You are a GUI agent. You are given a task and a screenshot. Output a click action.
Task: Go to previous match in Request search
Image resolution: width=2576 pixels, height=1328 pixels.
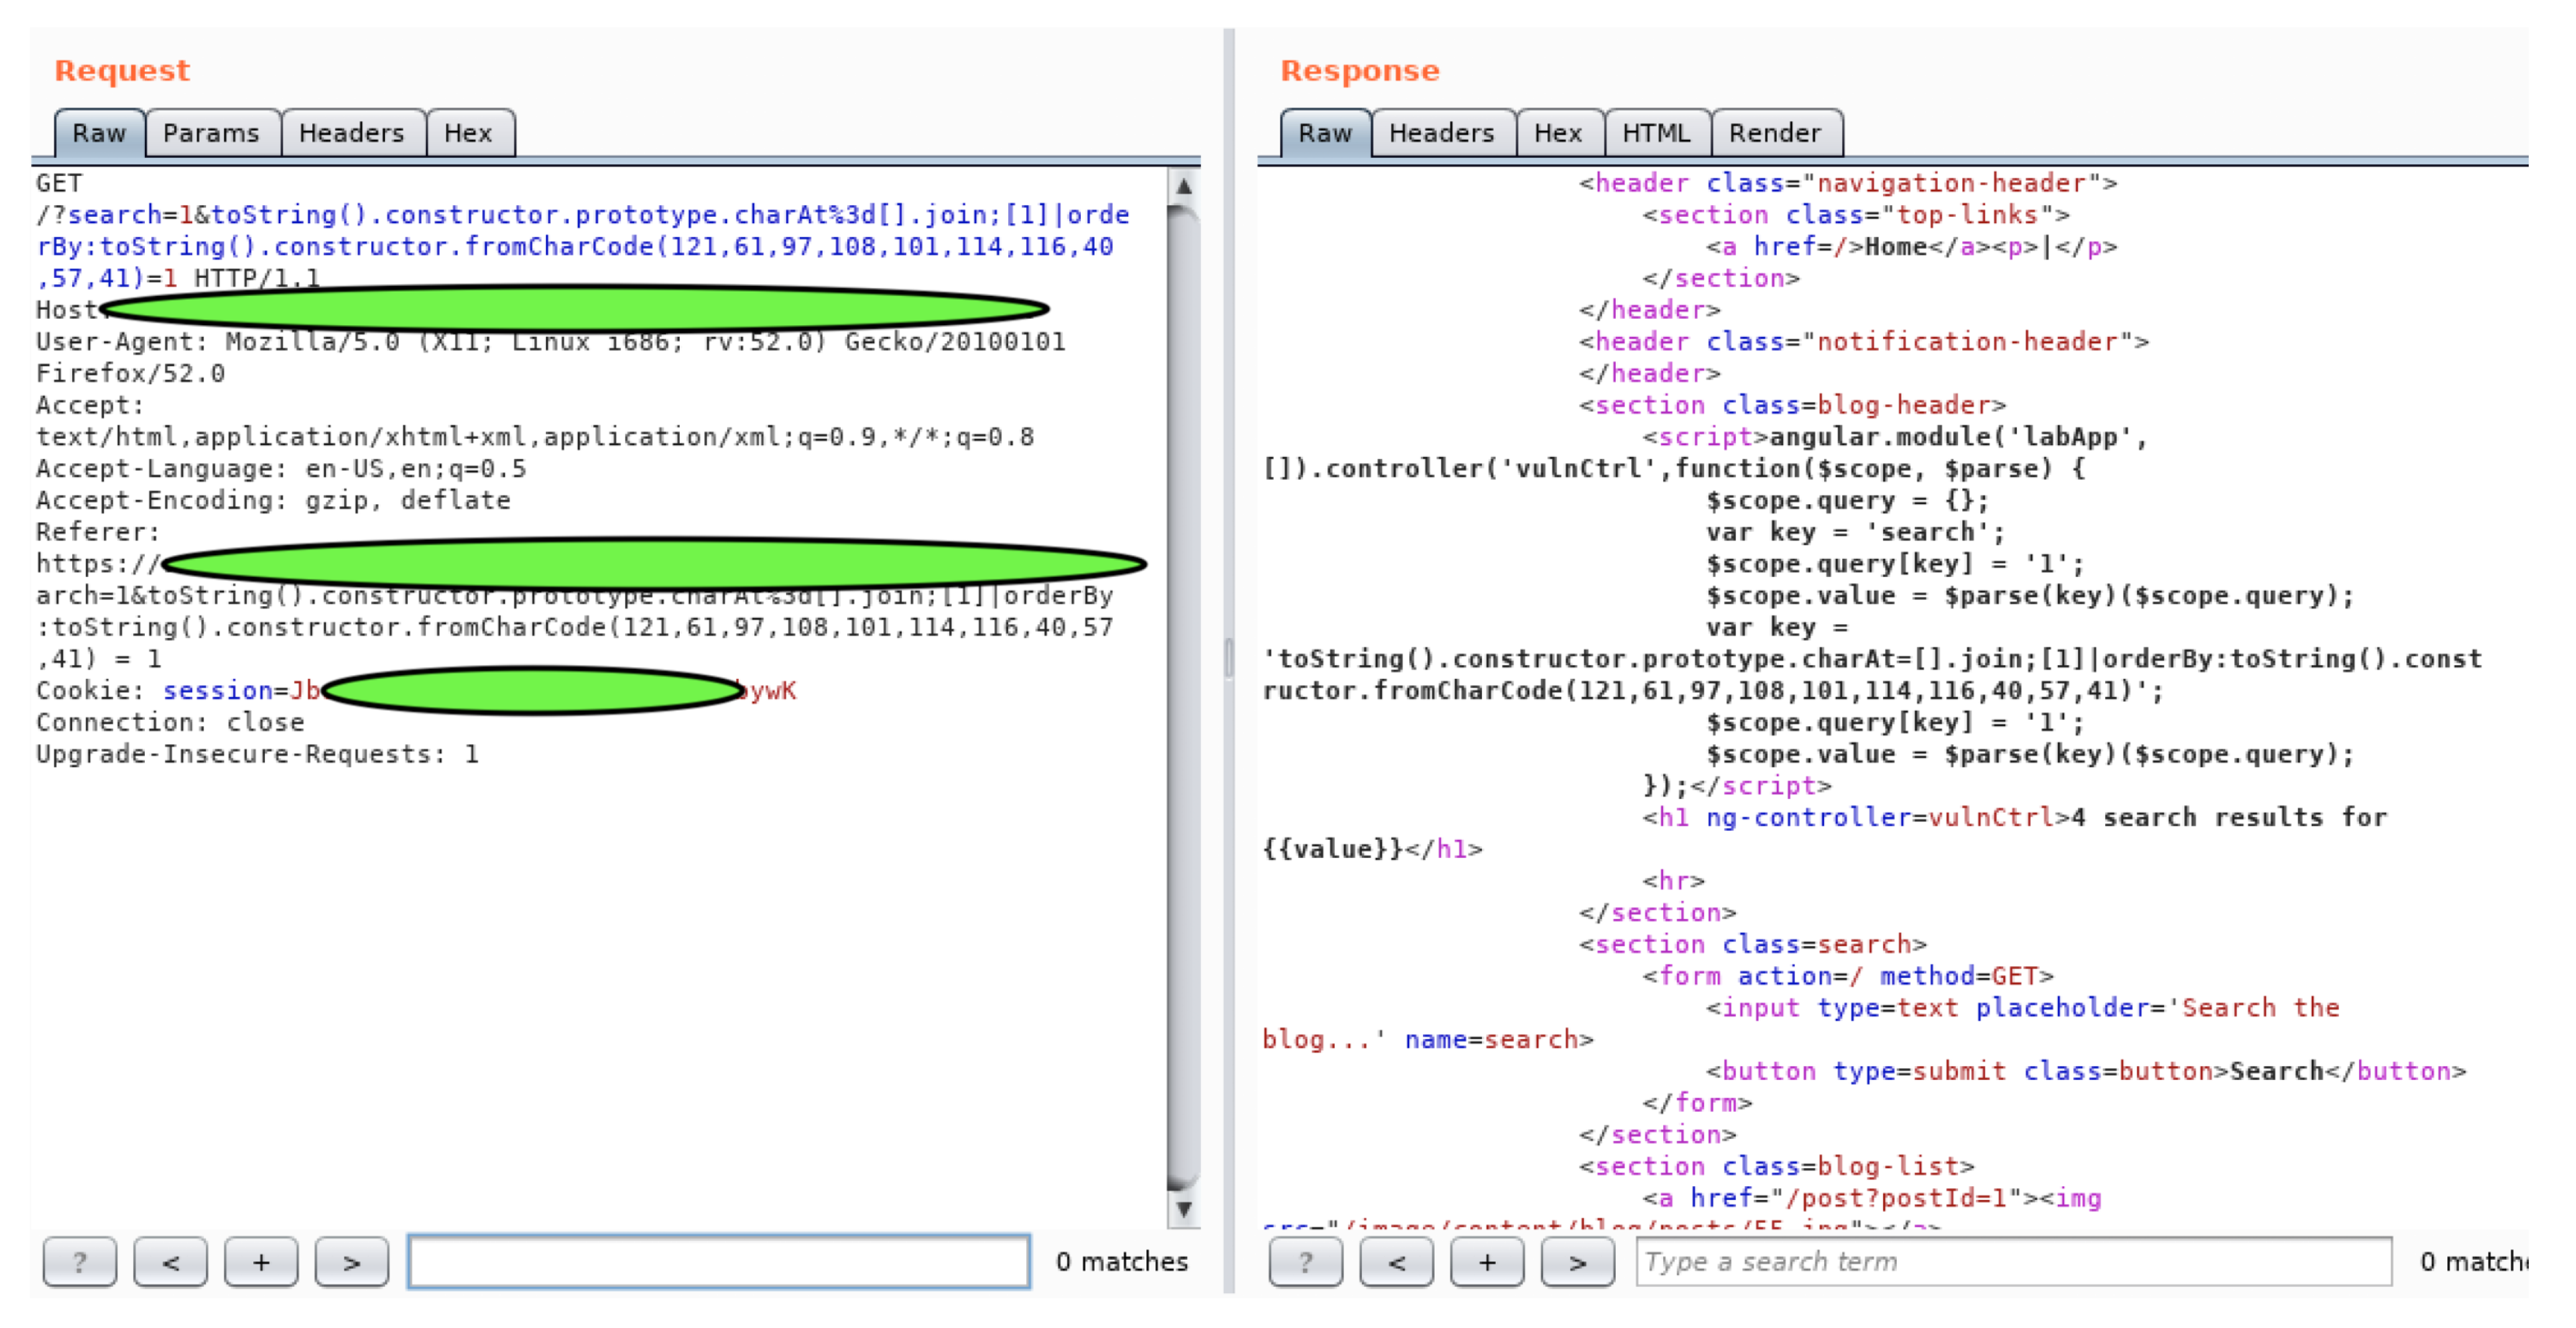pos(170,1262)
